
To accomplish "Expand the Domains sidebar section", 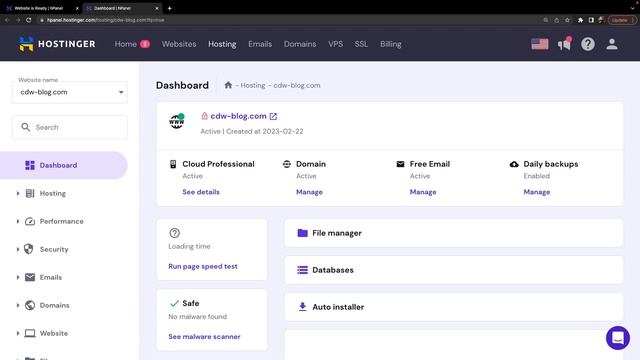I will (x=18, y=305).
